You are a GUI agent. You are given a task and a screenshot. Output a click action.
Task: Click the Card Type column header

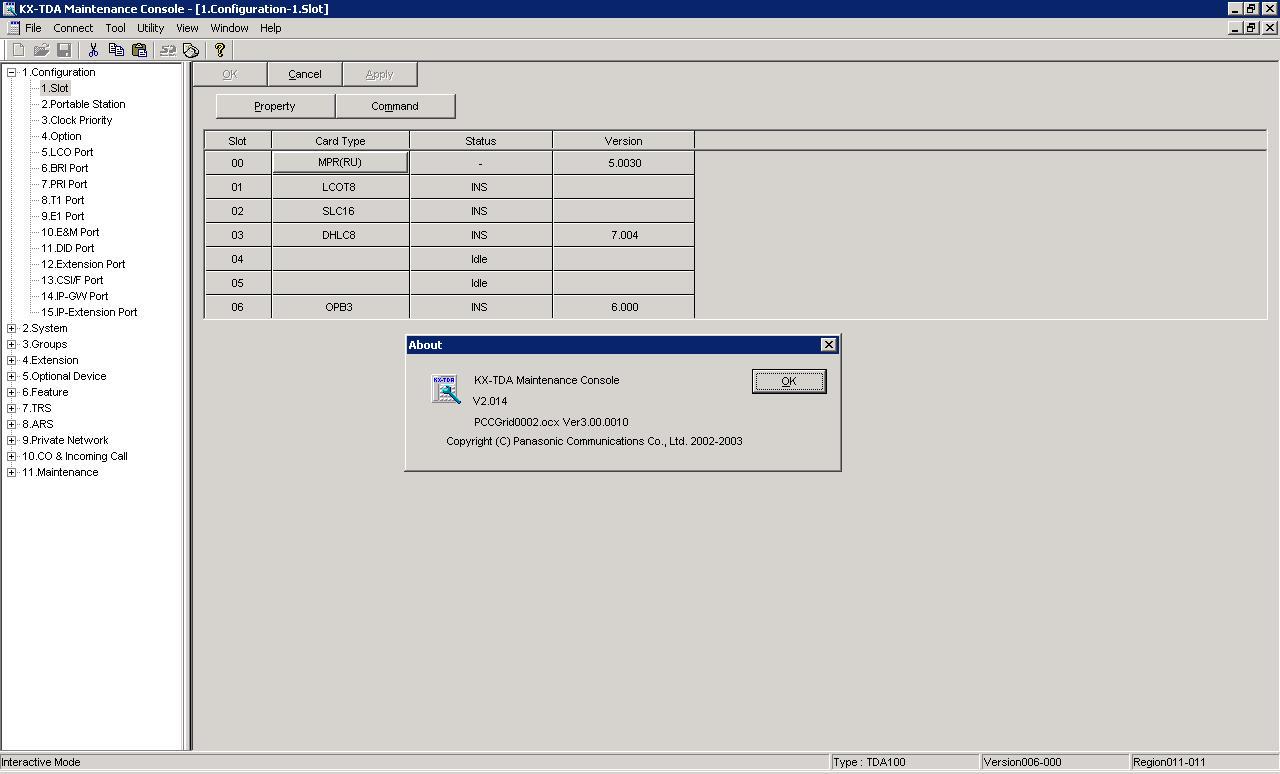click(340, 141)
